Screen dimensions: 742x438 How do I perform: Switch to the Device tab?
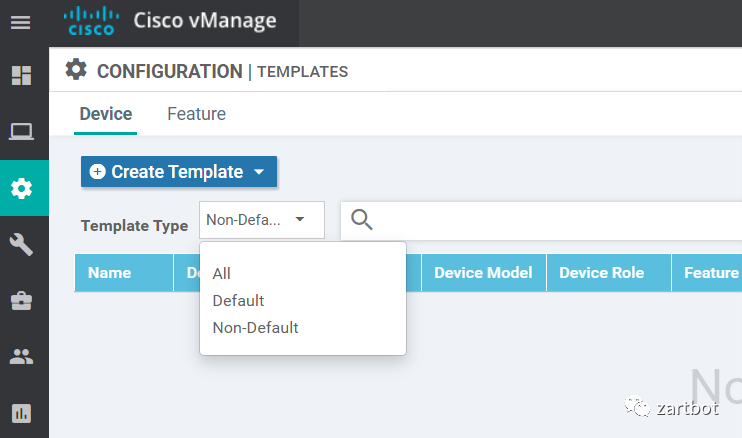point(106,114)
